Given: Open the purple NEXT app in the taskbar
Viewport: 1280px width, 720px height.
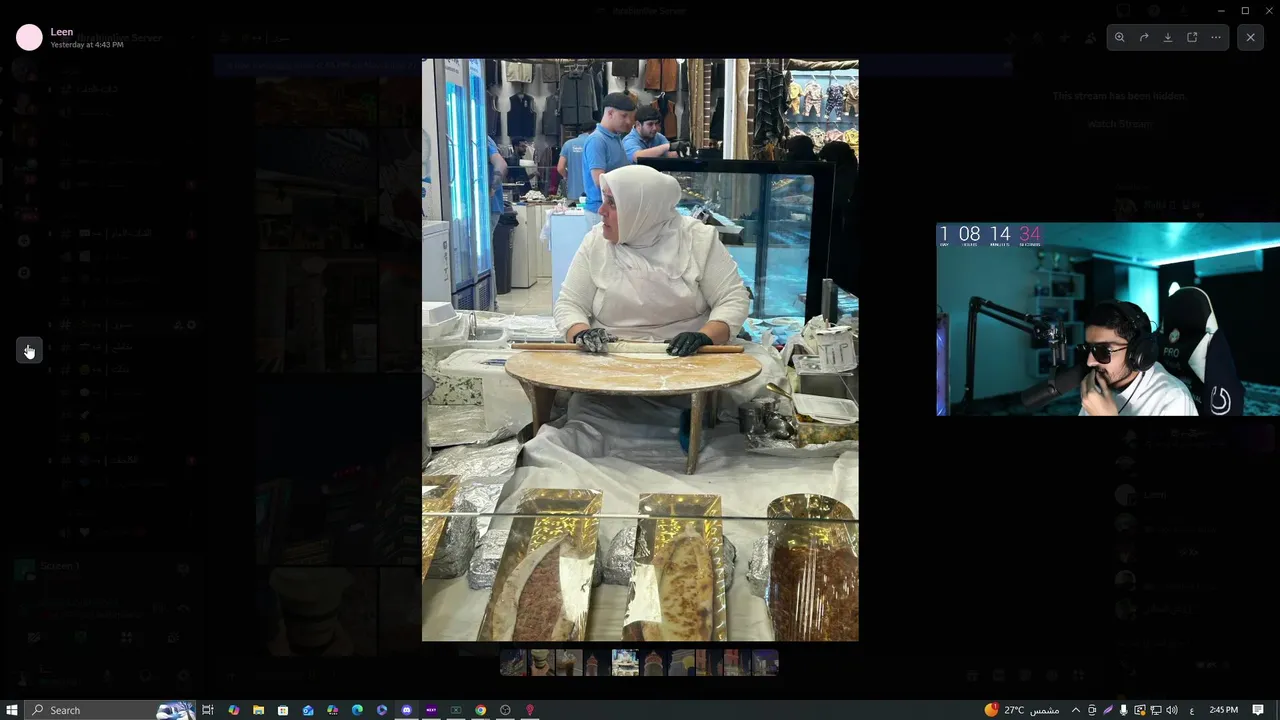Looking at the screenshot, I should tap(431, 710).
